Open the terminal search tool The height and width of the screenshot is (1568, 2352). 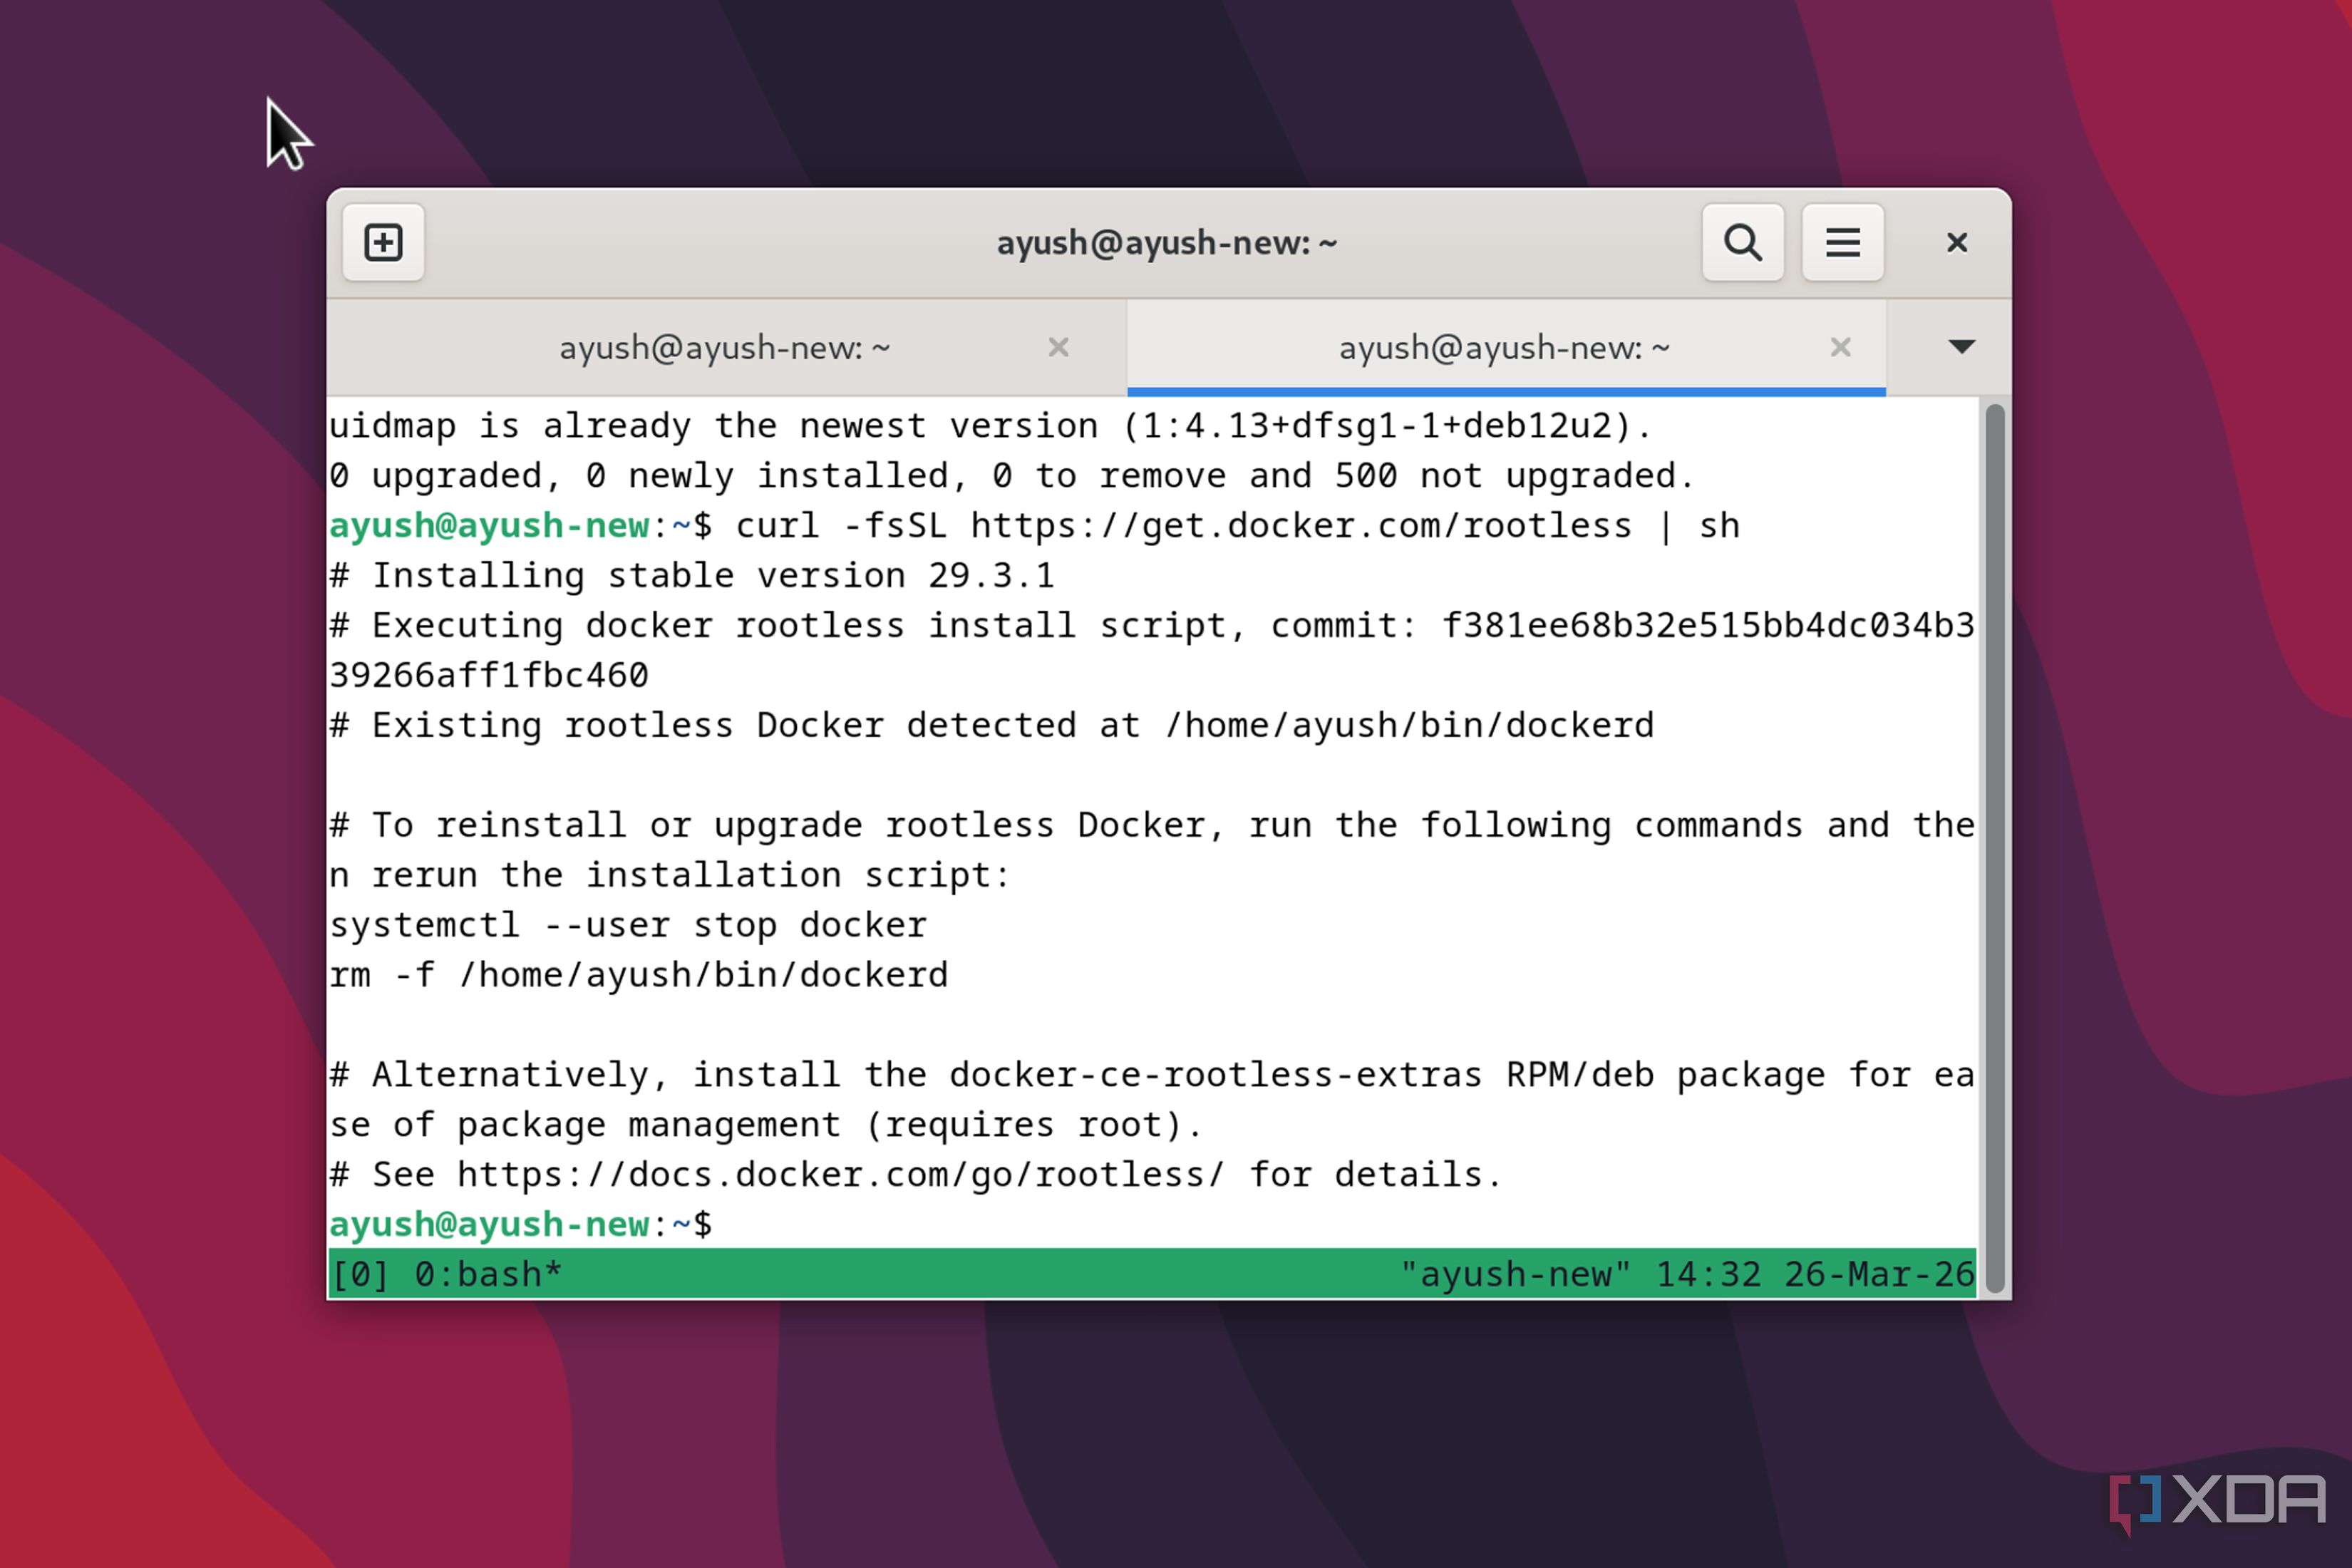[1743, 243]
